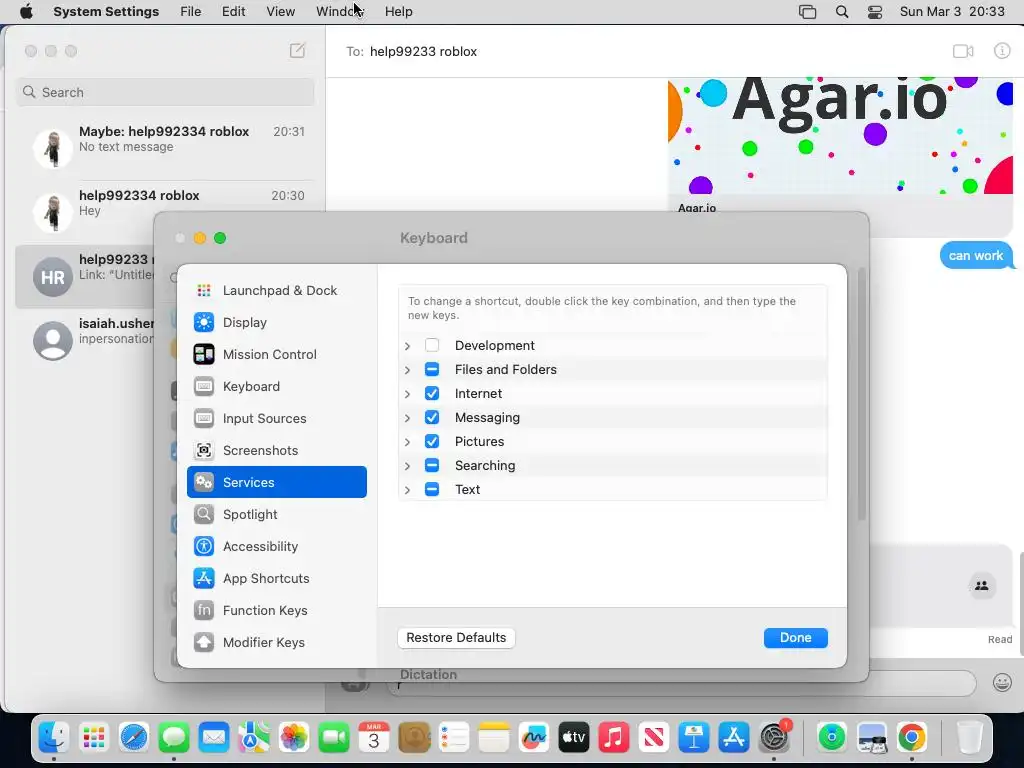Open the System Settings menu
Screen dimensions: 1024x768
[x=106, y=12]
